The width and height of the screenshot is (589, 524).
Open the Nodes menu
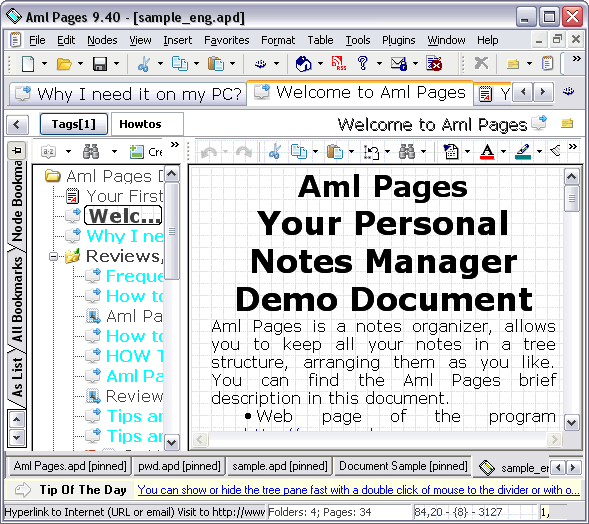[x=102, y=40]
